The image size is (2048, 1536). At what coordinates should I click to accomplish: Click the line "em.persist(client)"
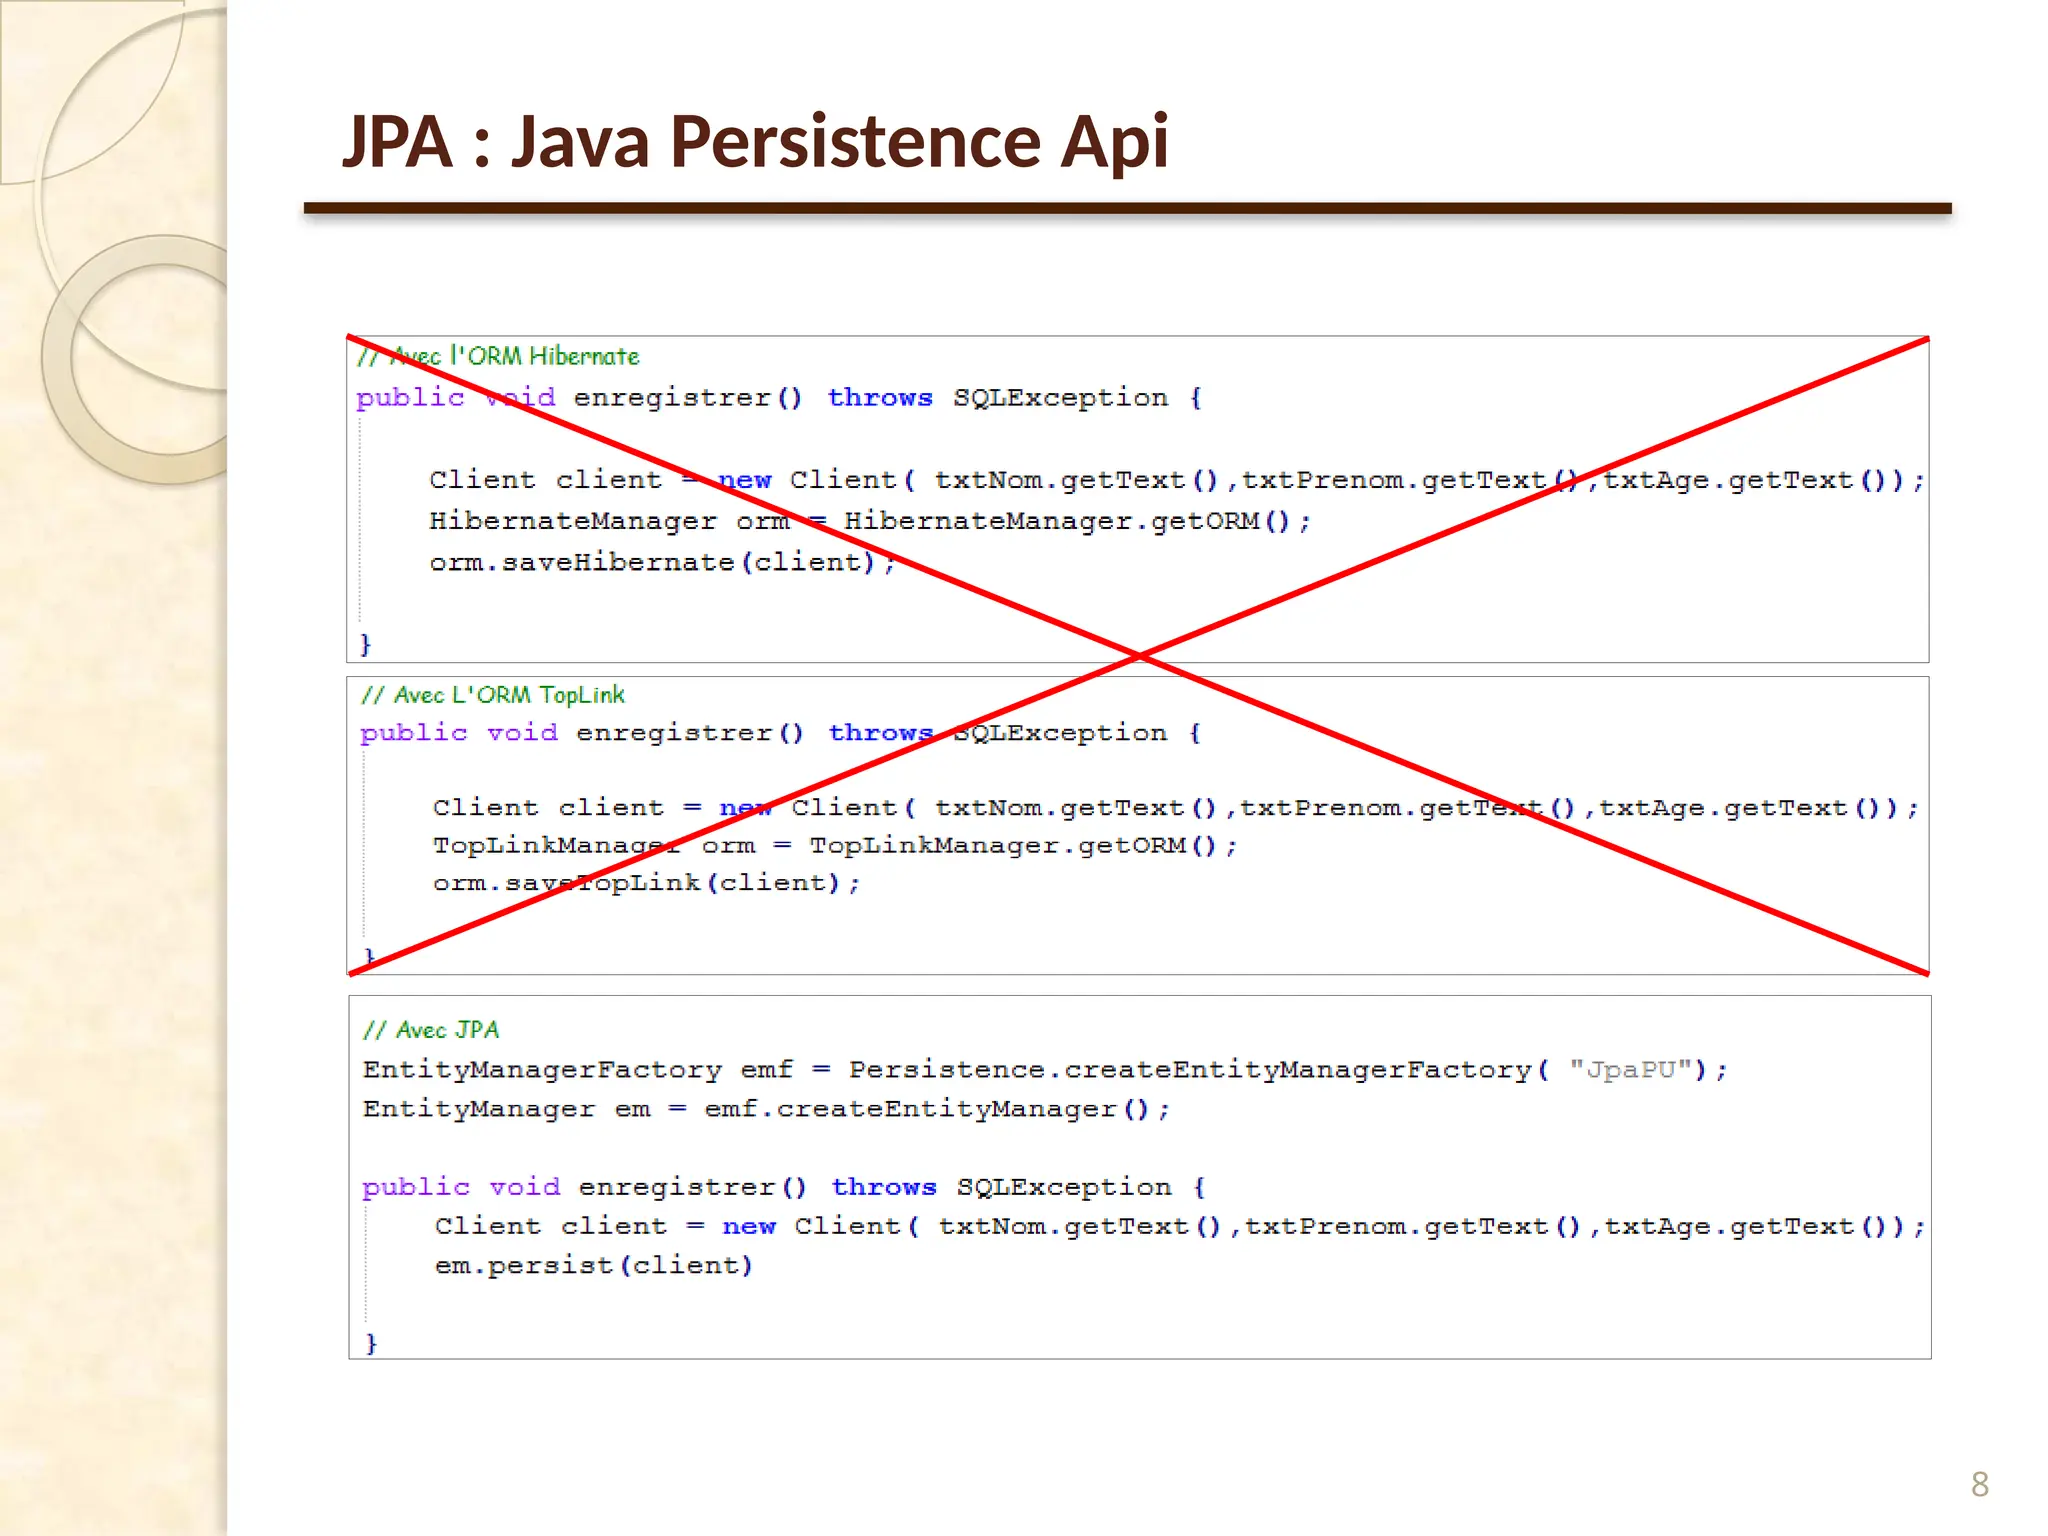[x=593, y=1266]
